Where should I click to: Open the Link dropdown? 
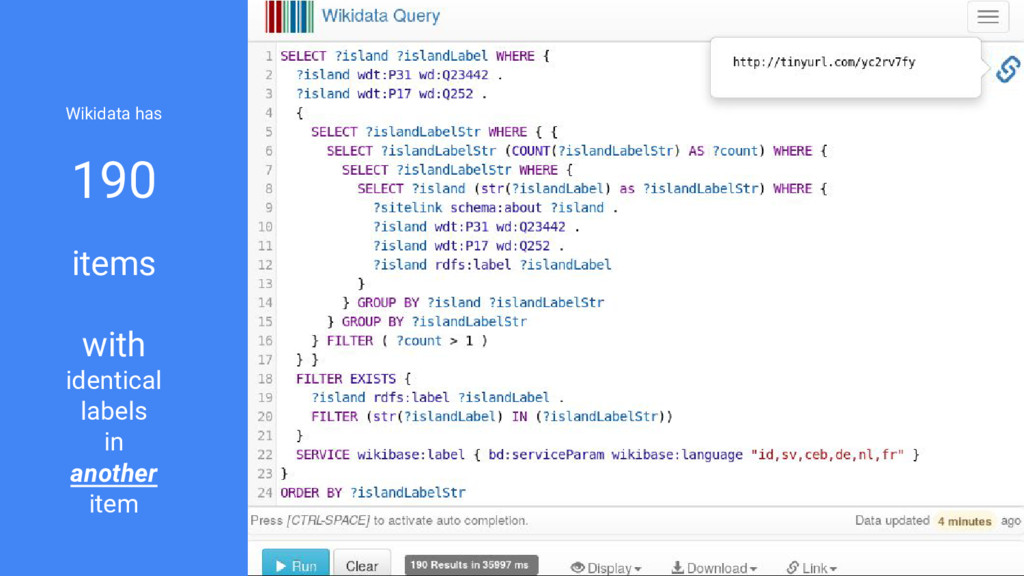pyautogui.click(x=811, y=568)
